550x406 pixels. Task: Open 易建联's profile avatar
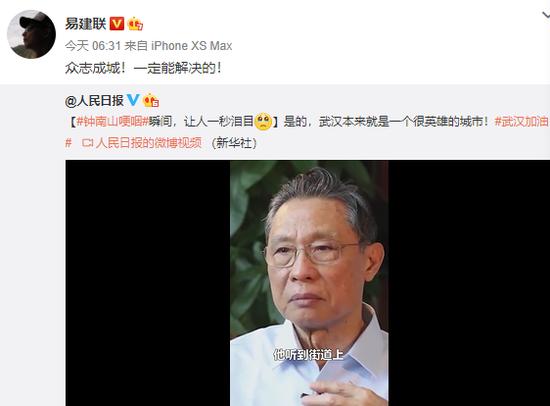tap(31, 34)
